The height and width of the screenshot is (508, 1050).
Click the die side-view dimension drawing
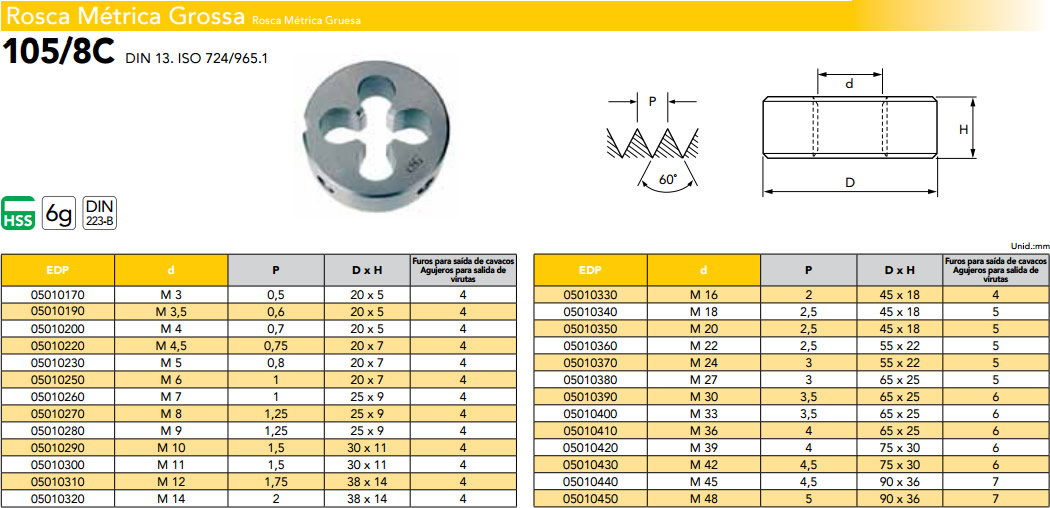(849, 128)
